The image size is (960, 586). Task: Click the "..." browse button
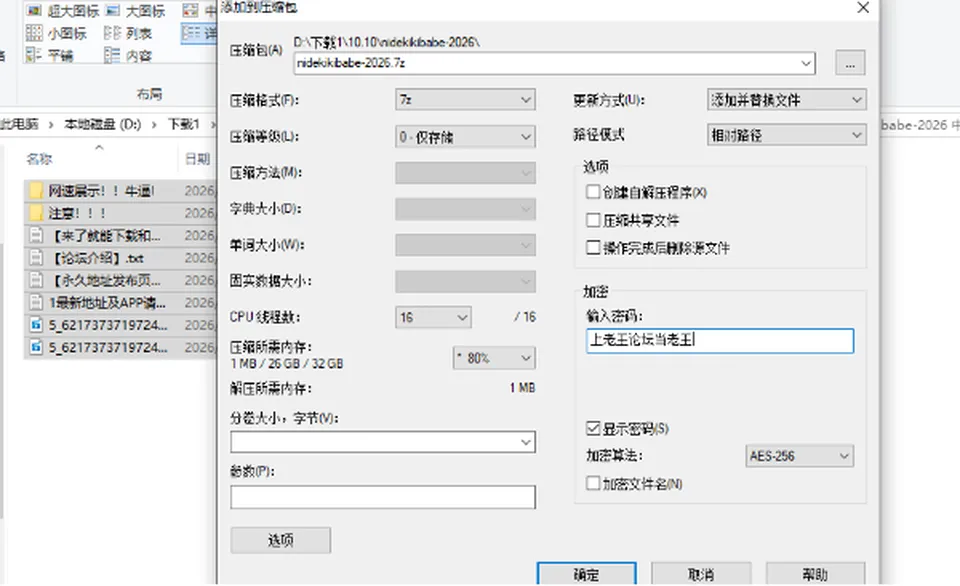click(x=850, y=63)
